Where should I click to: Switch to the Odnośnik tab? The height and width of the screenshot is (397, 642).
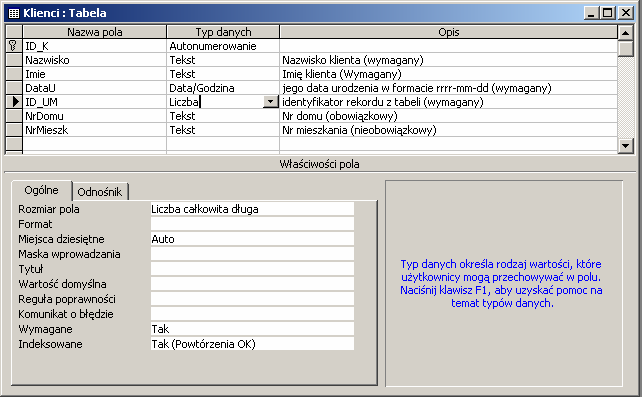pos(99,192)
